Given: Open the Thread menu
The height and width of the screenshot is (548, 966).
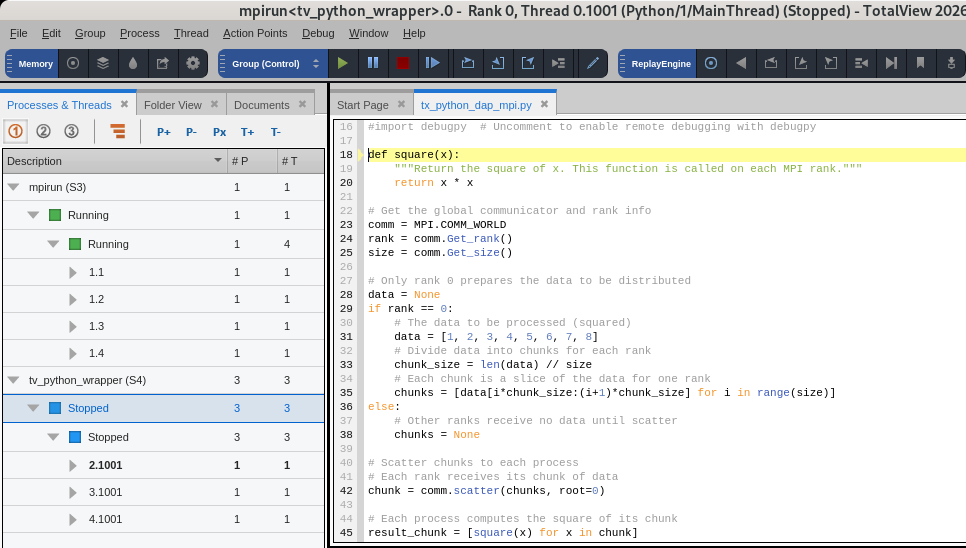Looking at the screenshot, I should click(x=191, y=33).
